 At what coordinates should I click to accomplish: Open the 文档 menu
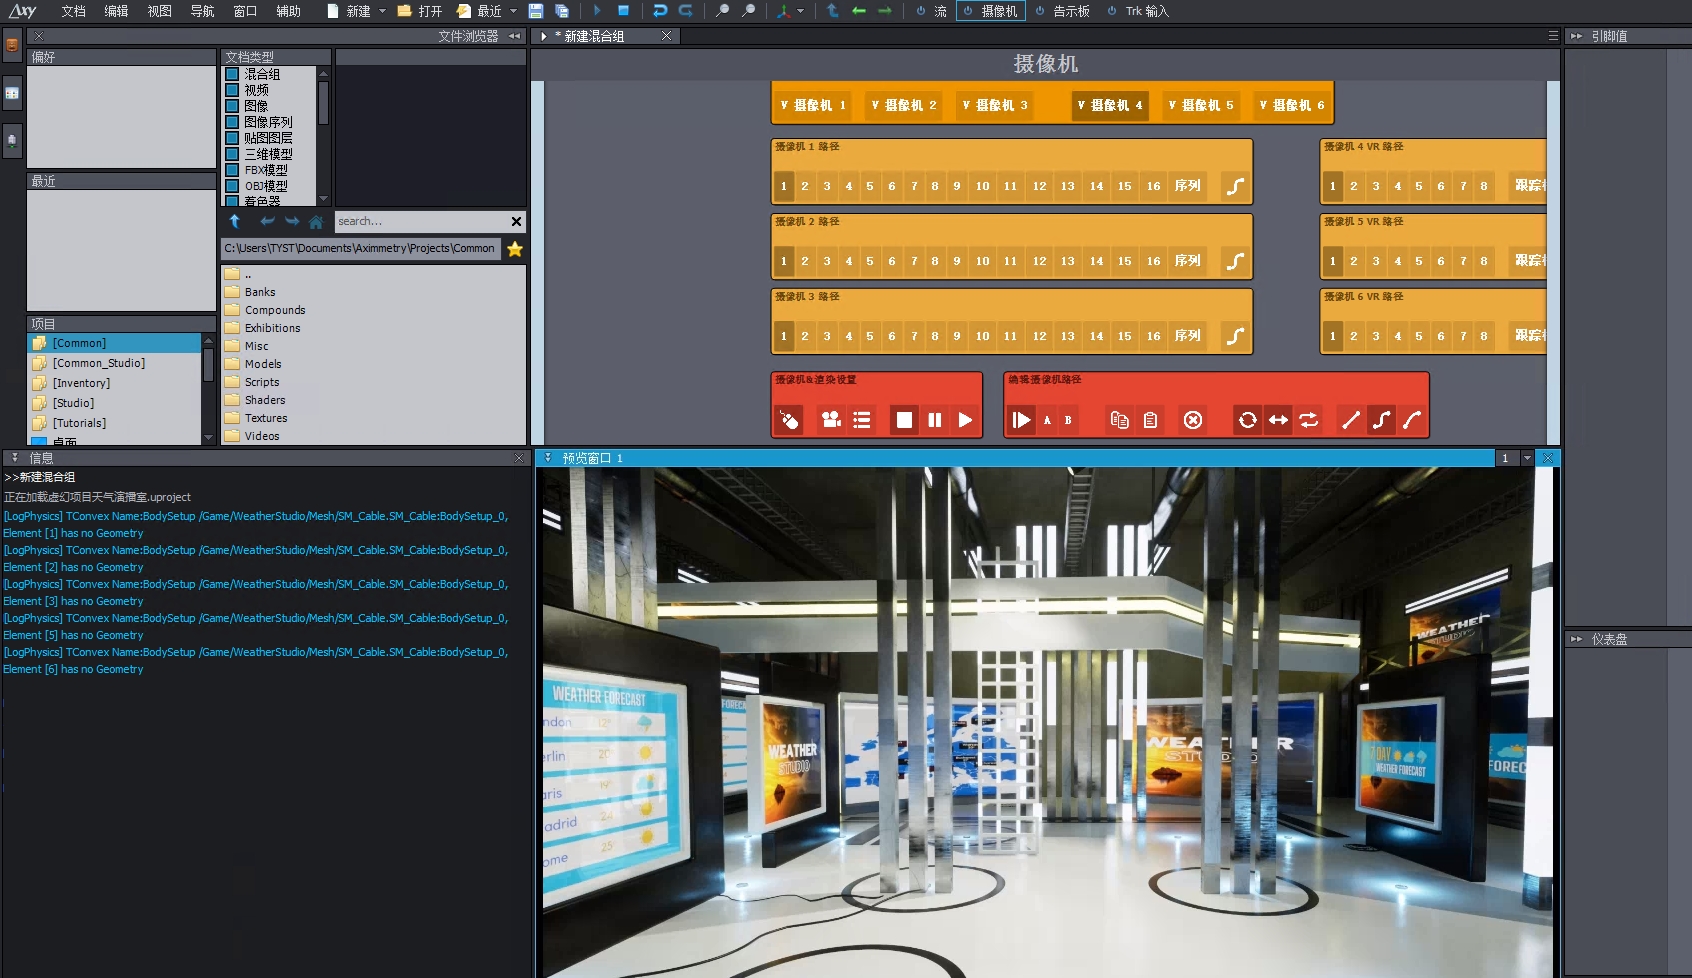tap(73, 11)
